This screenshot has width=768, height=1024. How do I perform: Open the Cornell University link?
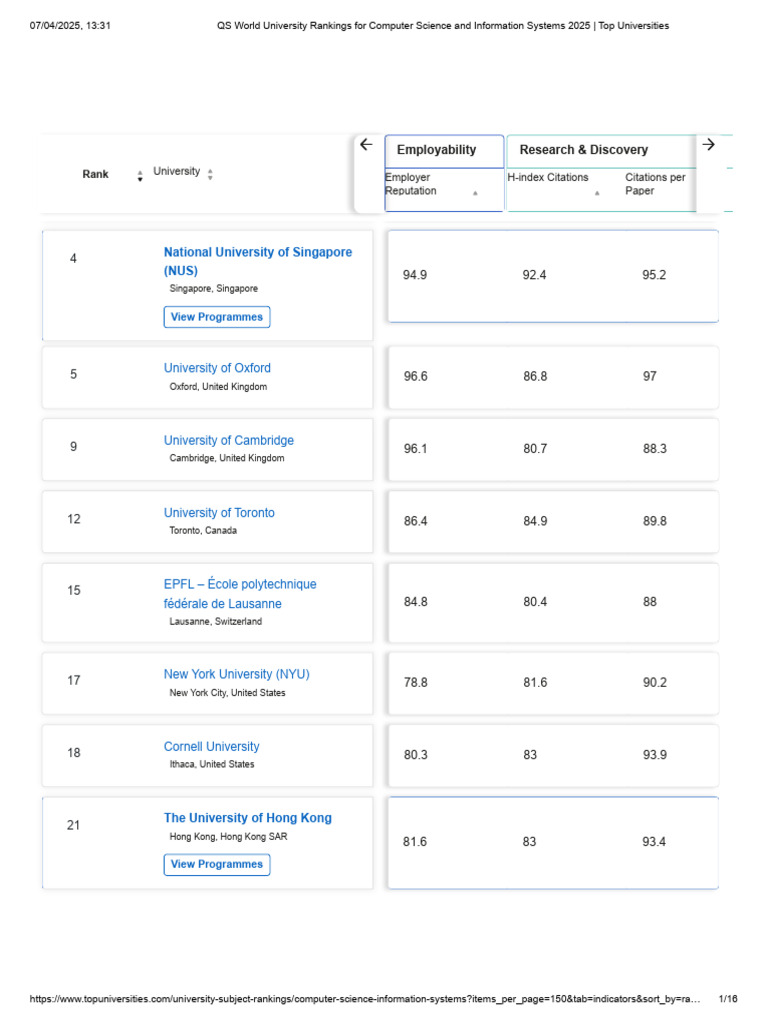pos(212,746)
